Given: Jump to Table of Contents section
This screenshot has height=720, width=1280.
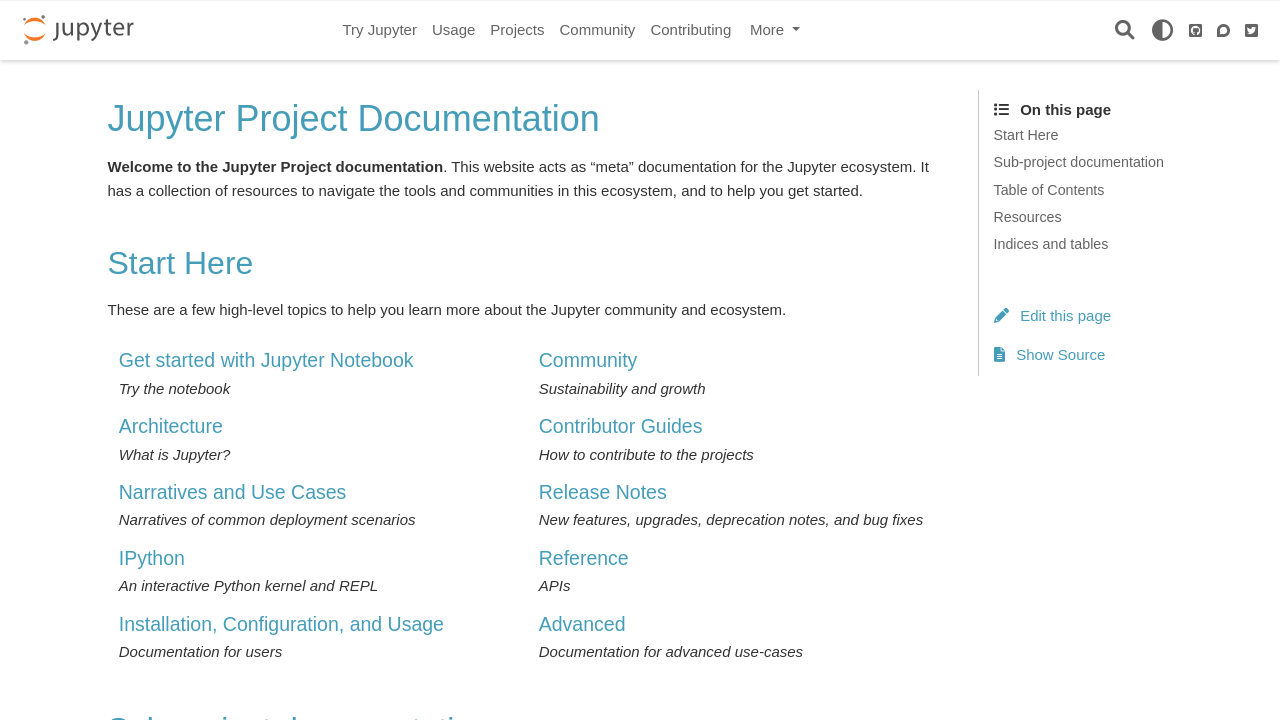Looking at the screenshot, I should coord(1049,190).
